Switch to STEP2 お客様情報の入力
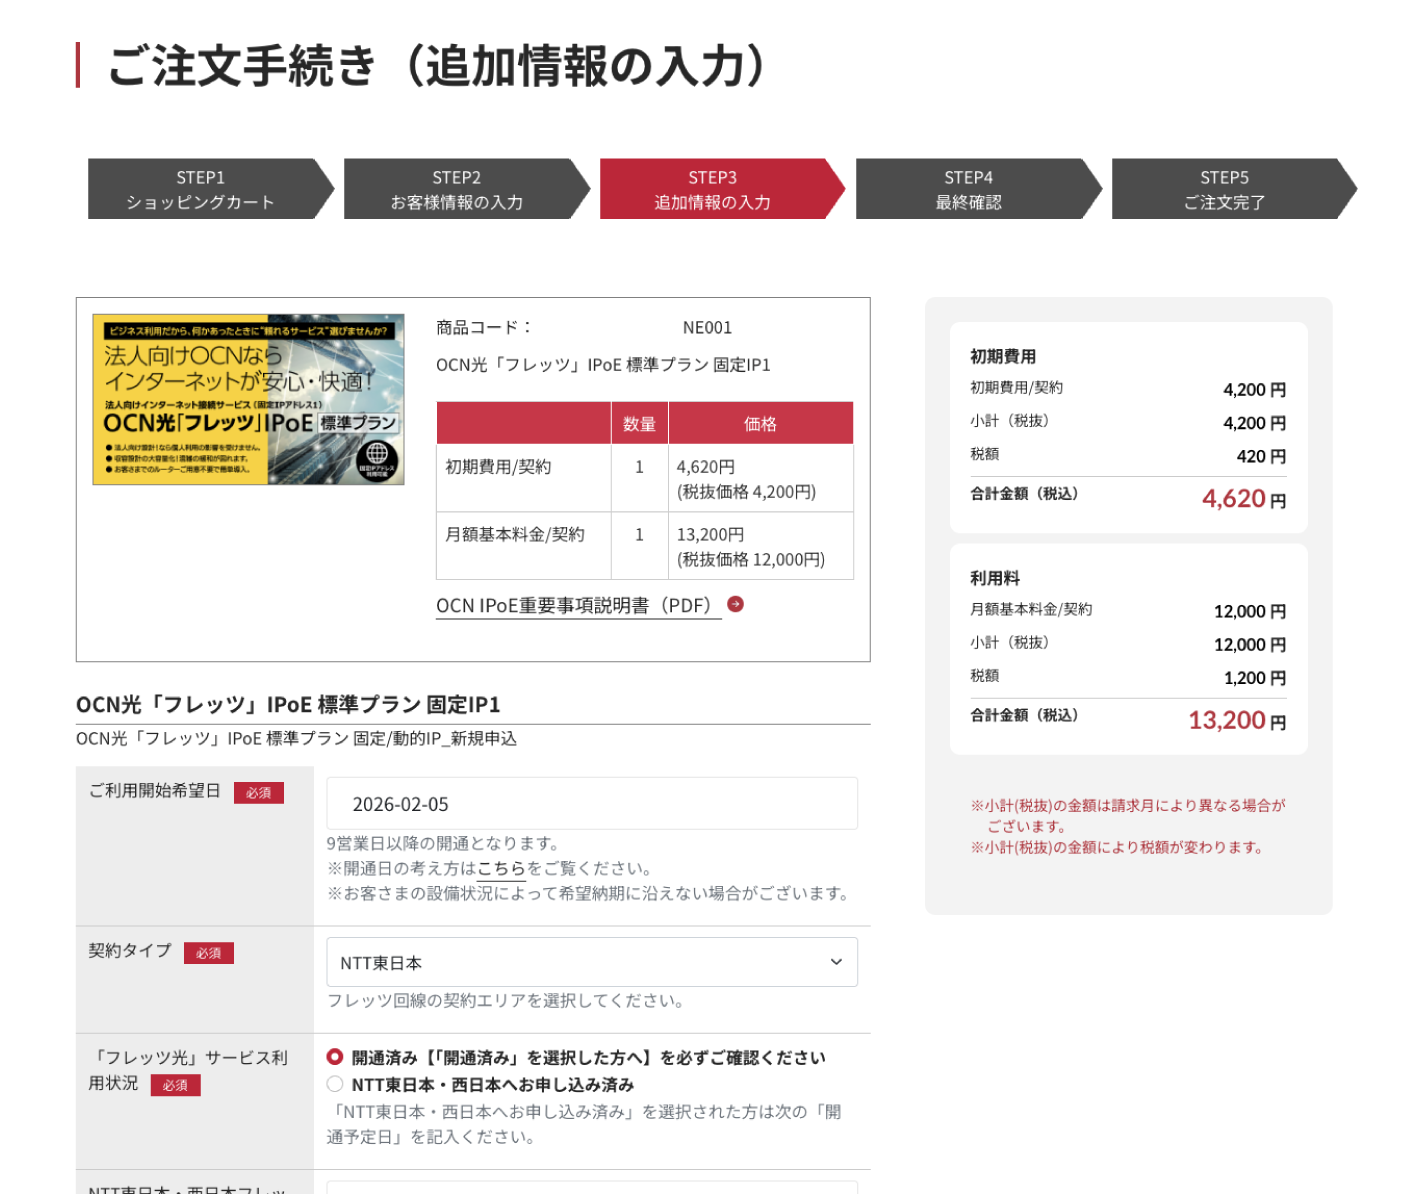The height and width of the screenshot is (1194, 1412). pos(458,188)
